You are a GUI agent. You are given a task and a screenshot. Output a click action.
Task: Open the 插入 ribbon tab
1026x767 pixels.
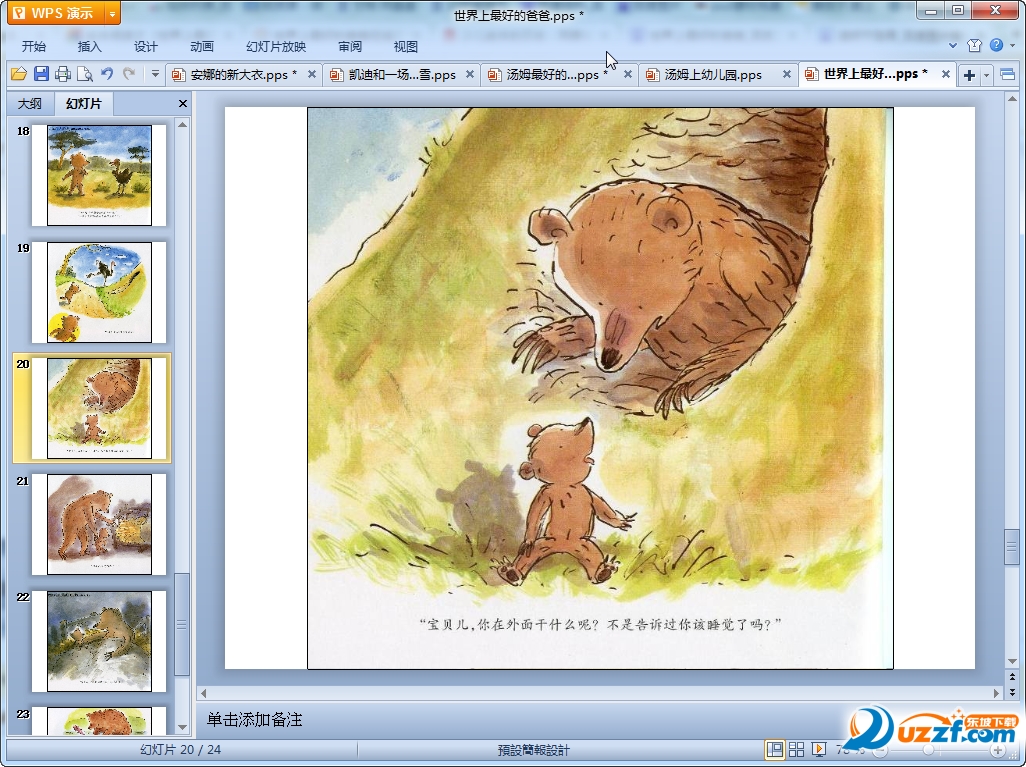click(x=90, y=46)
